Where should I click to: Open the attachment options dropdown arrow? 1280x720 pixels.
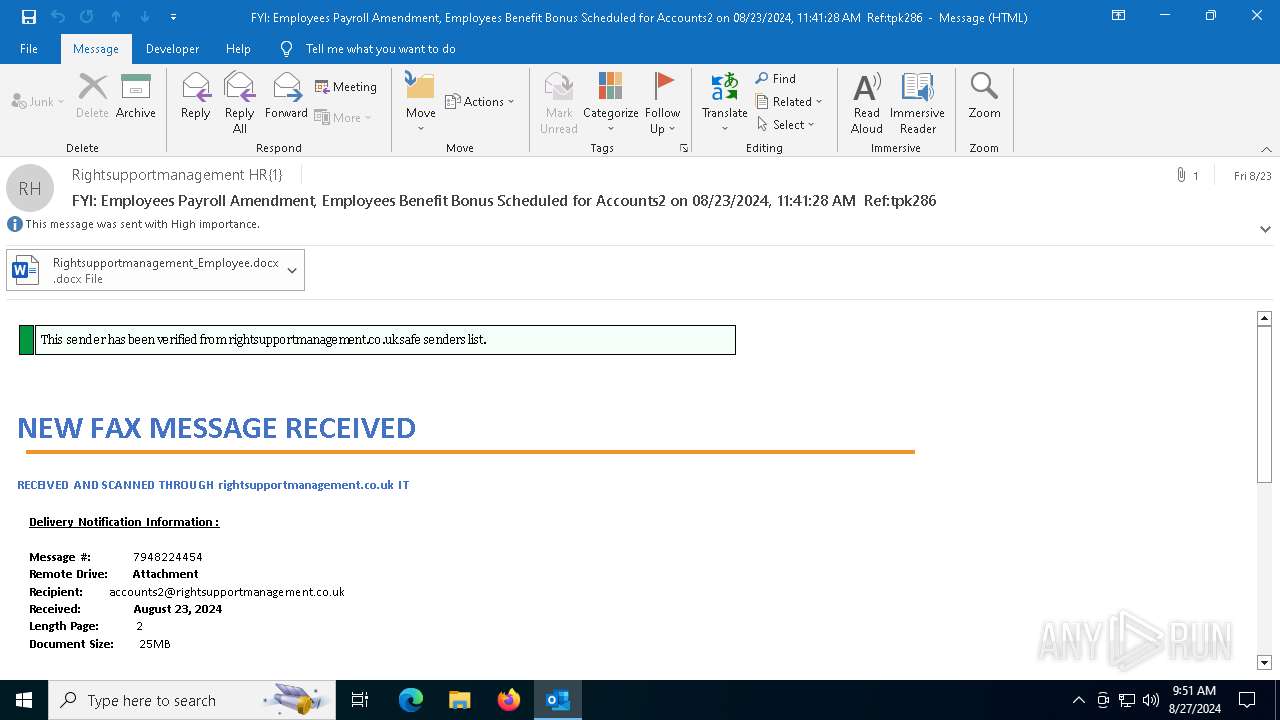[292, 270]
